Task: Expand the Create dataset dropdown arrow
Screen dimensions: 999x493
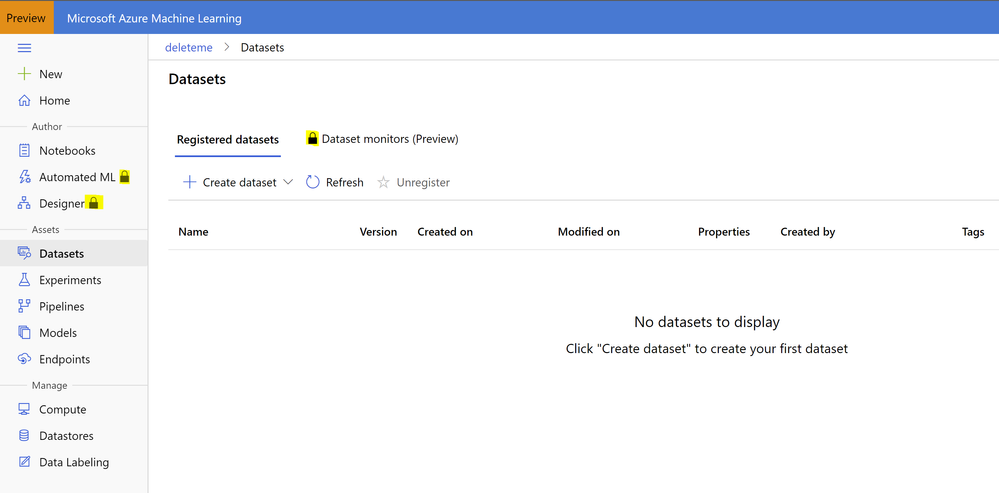Action: (x=289, y=183)
